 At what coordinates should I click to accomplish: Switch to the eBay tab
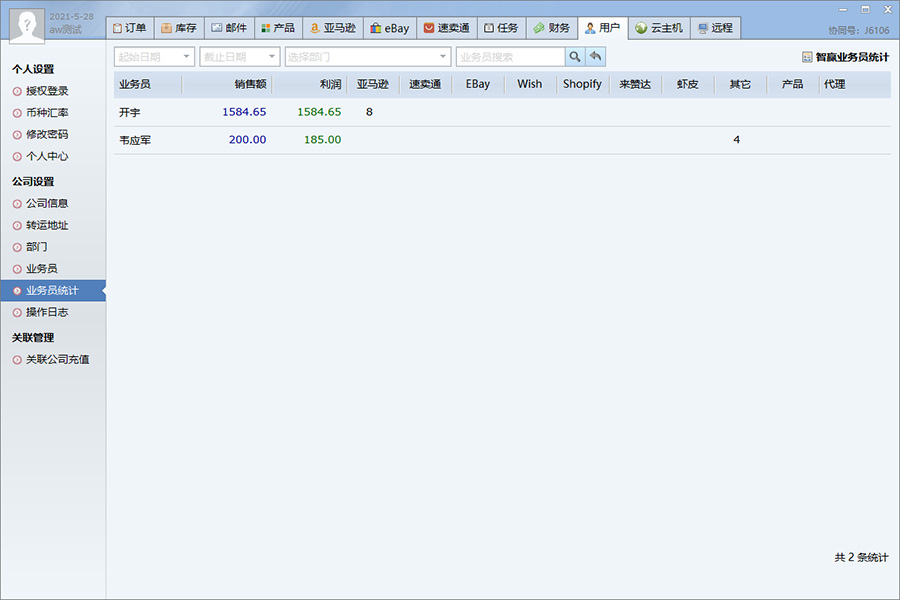tap(390, 28)
